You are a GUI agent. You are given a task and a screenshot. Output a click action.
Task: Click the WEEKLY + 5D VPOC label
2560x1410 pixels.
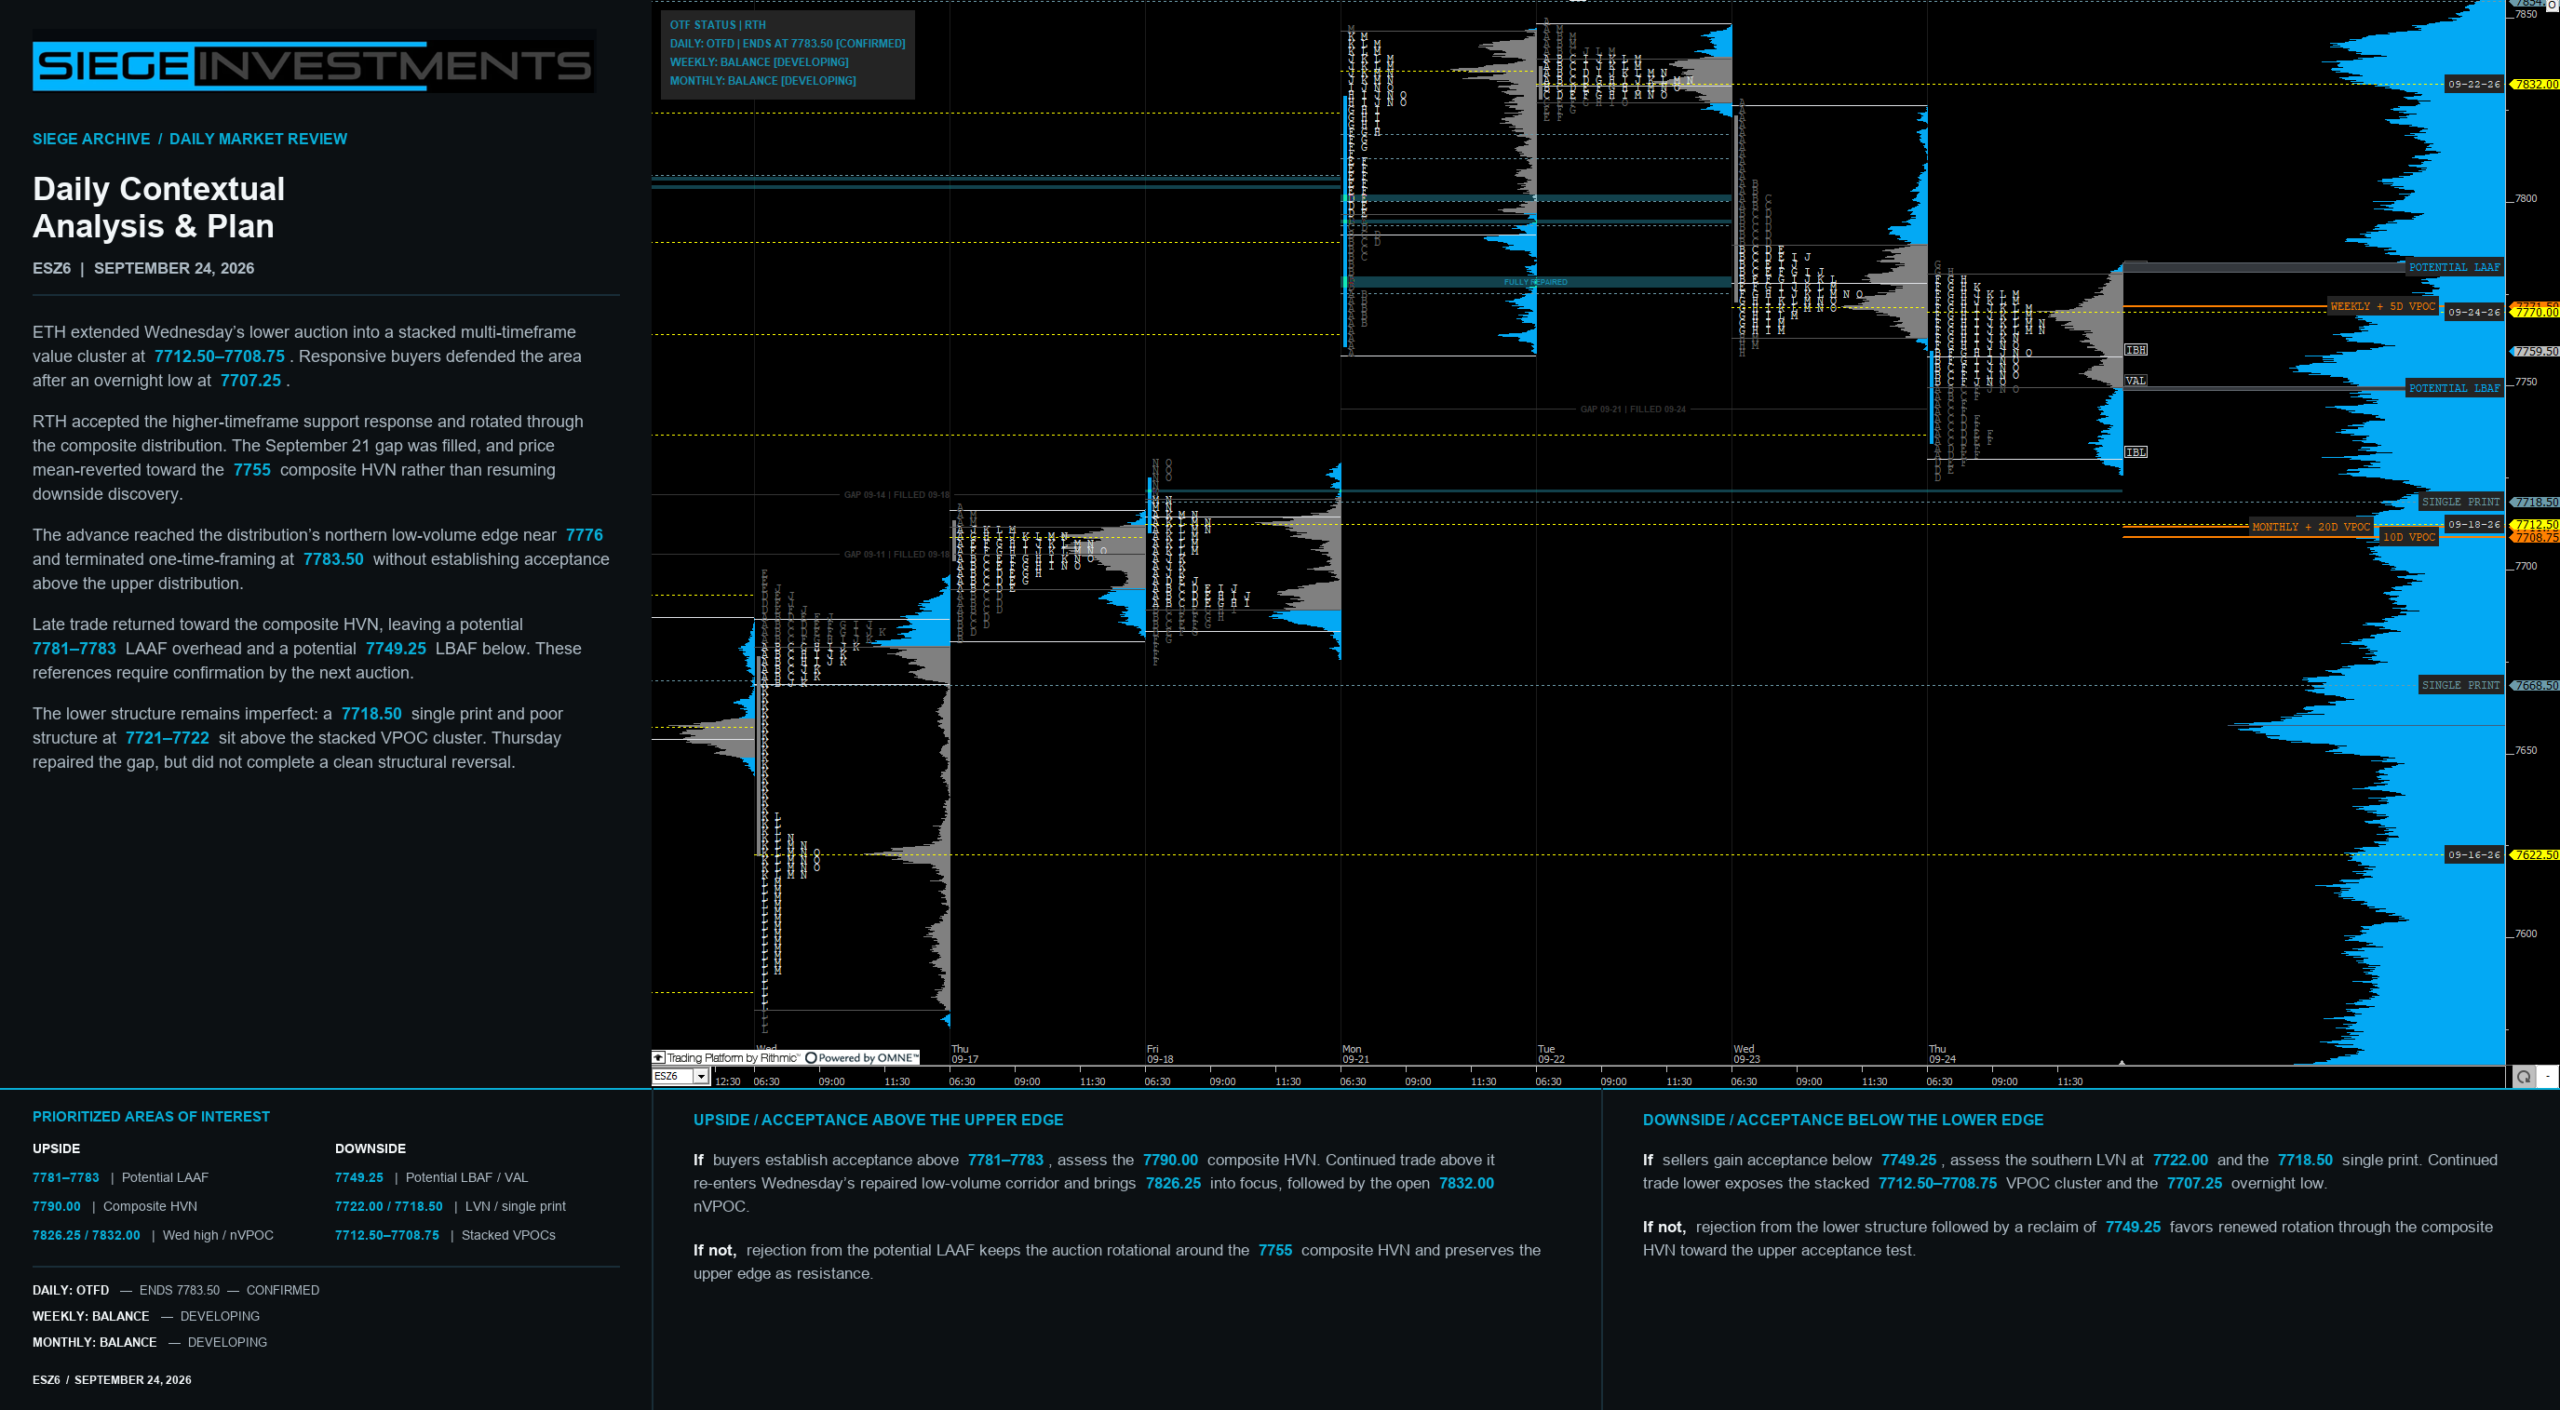pyautogui.click(x=2383, y=307)
